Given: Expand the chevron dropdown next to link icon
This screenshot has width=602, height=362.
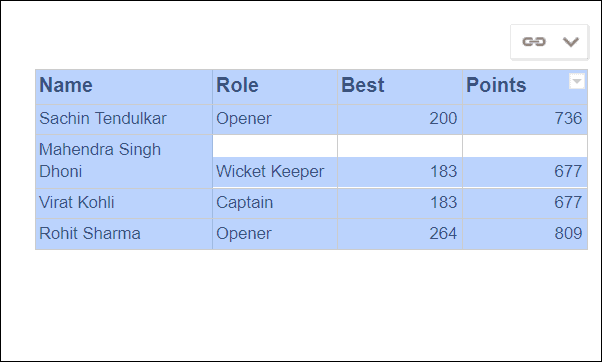Looking at the screenshot, I should click(x=571, y=41).
